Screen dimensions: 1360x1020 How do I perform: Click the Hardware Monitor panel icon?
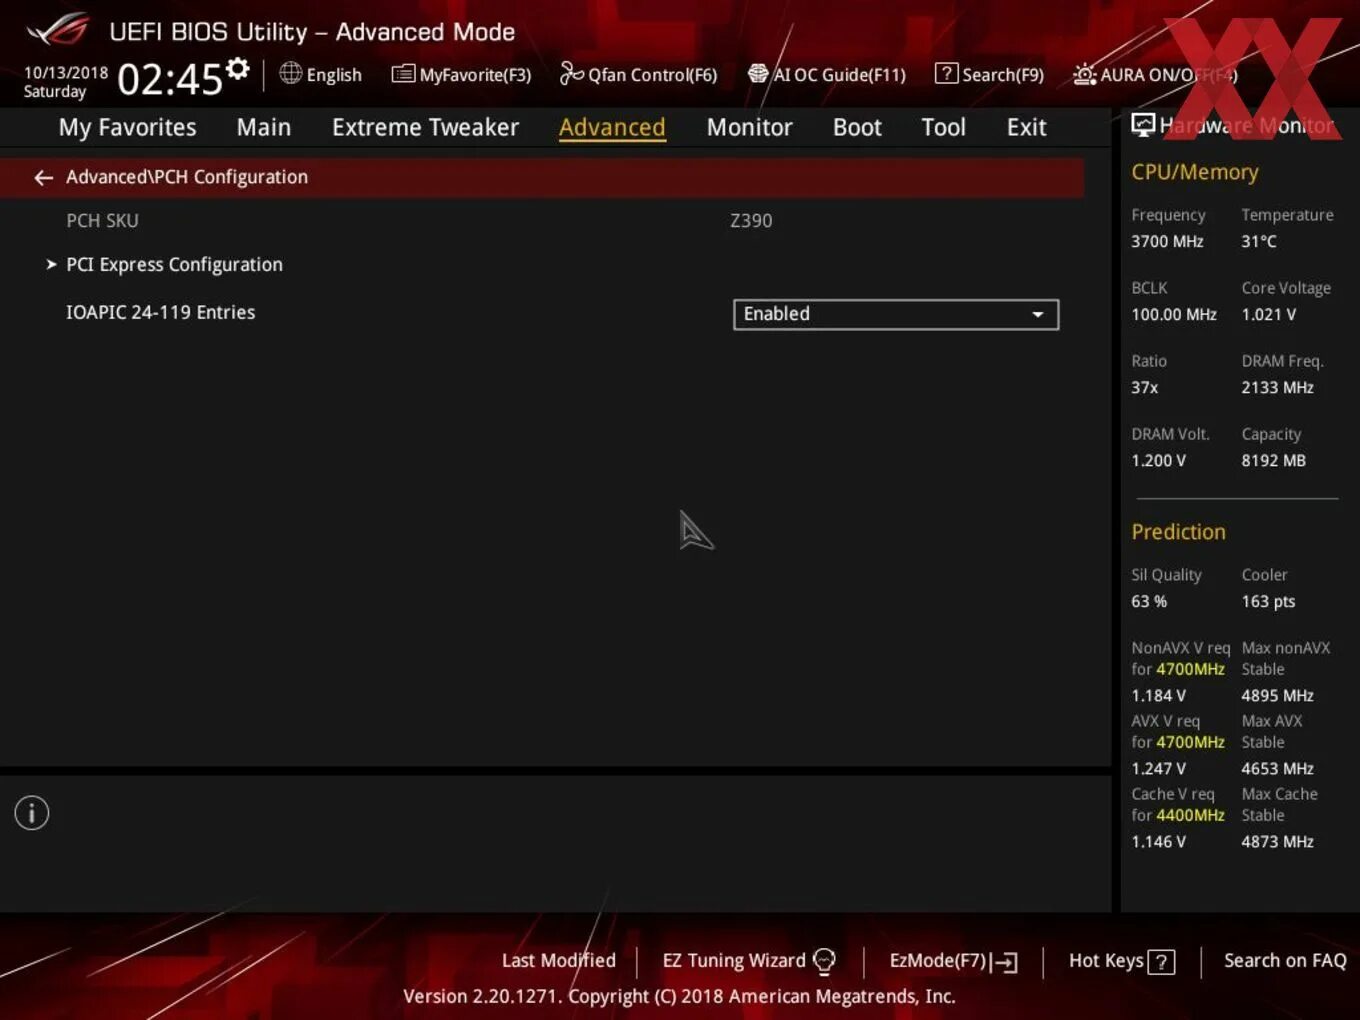pyautogui.click(x=1143, y=124)
